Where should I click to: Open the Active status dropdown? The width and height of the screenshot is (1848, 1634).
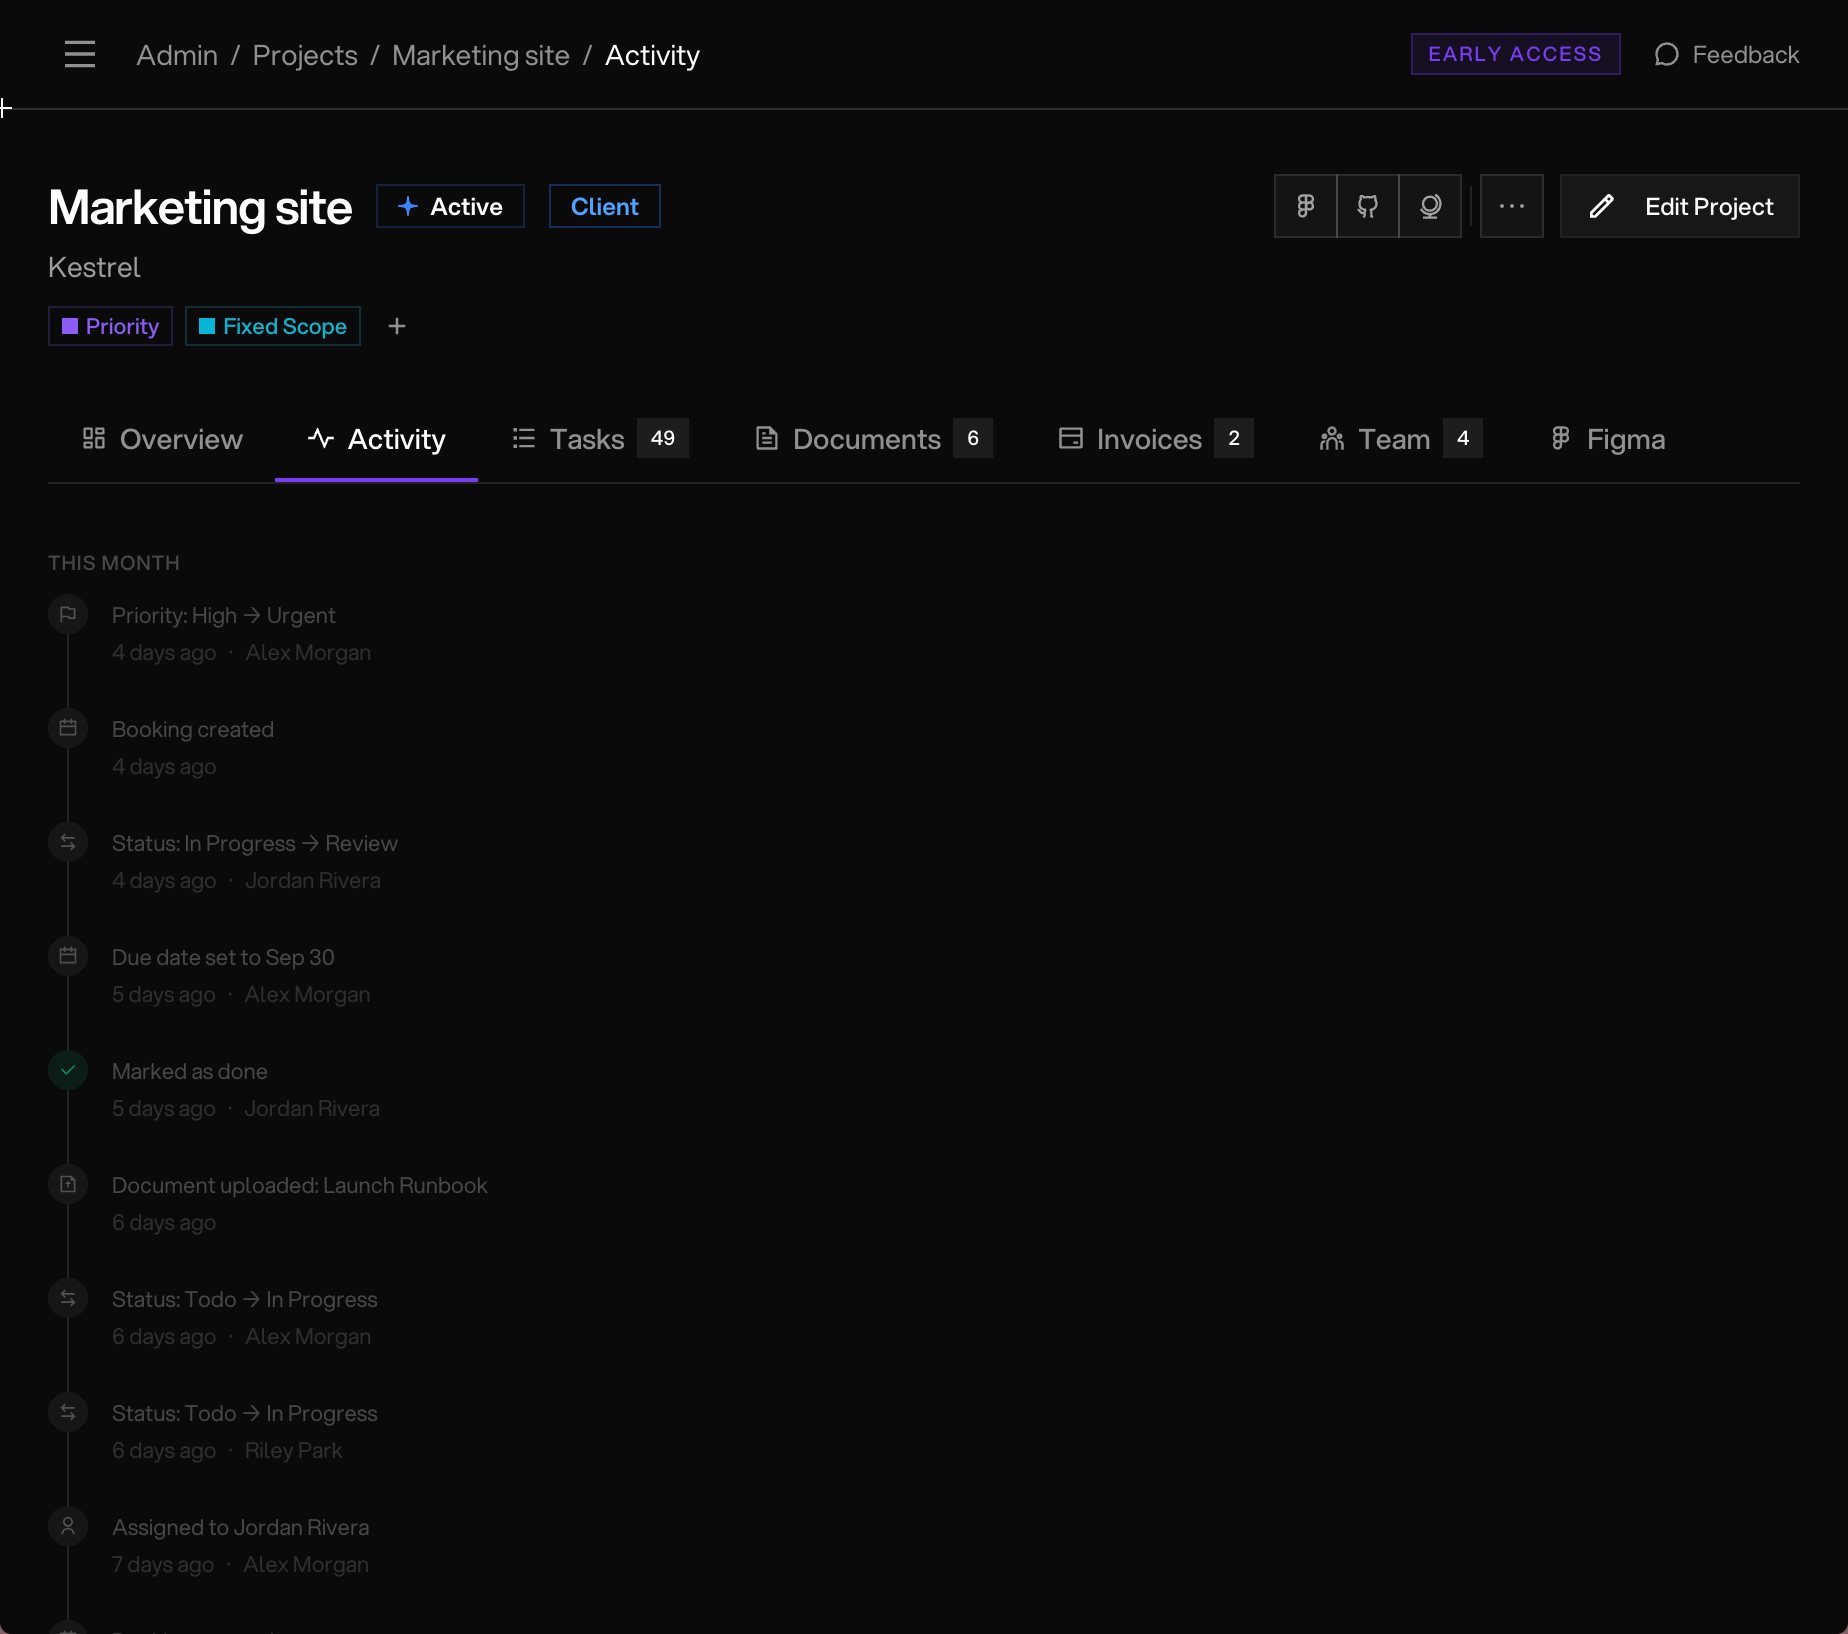(450, 206)
